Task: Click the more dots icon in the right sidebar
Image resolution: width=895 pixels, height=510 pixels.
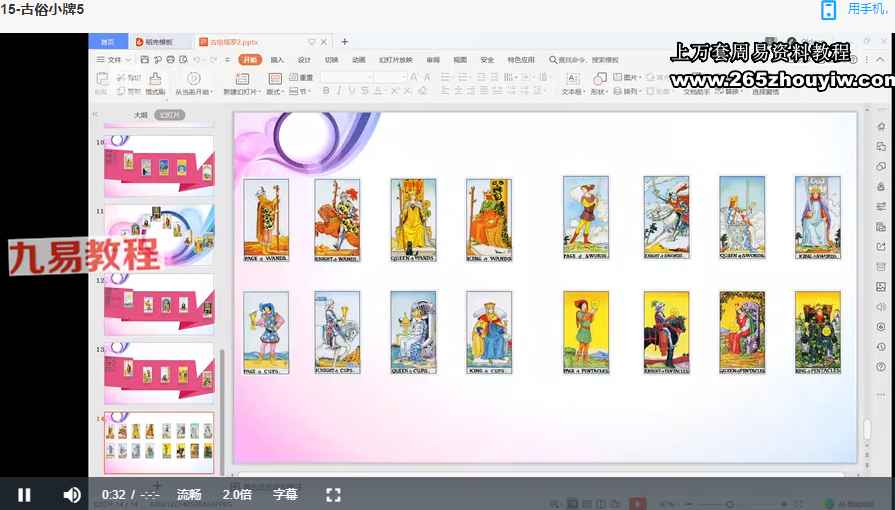Action: click(x=881, y=395)
